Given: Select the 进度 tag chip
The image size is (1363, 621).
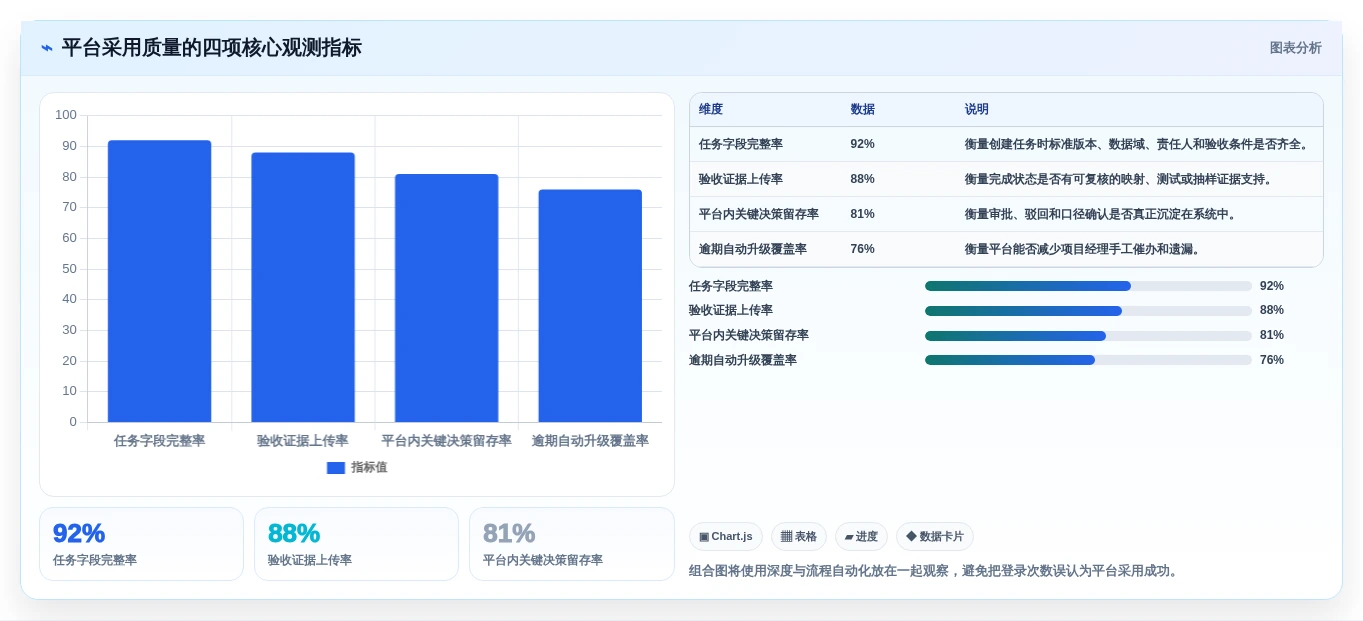Looking at the screenshot, I should (x=861, y=537).
